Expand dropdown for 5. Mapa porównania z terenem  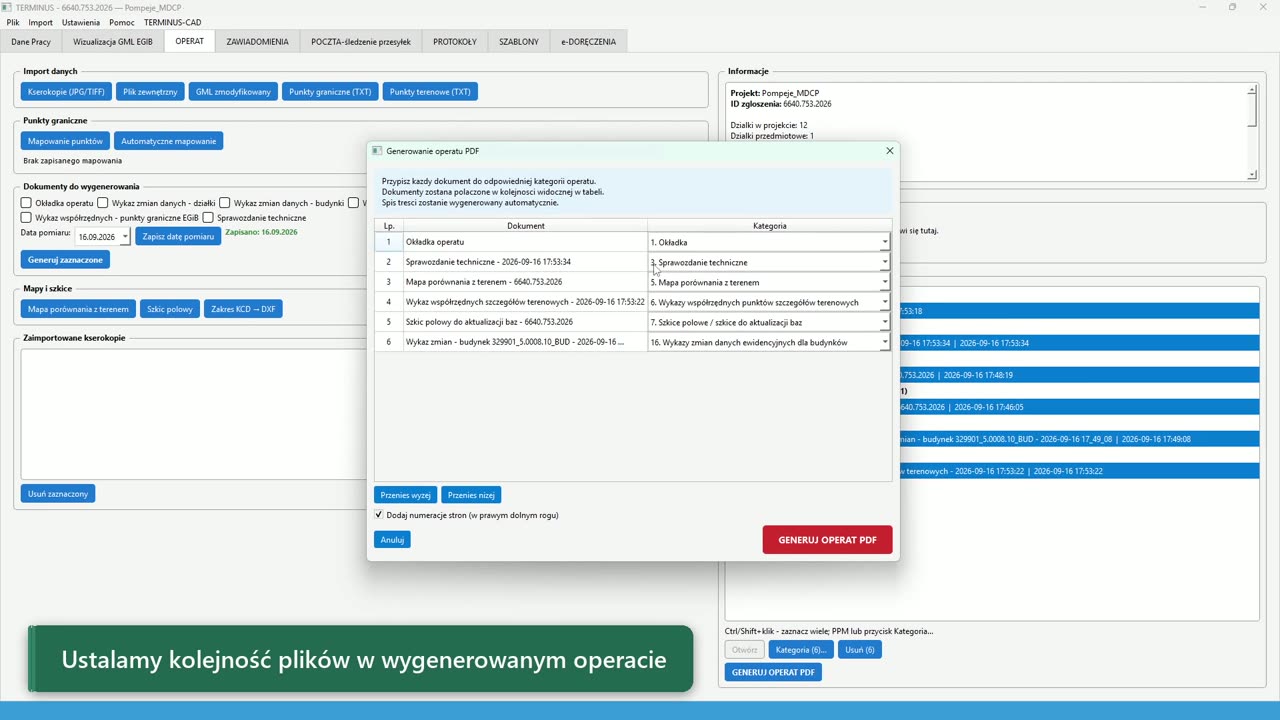click(884, 282)
